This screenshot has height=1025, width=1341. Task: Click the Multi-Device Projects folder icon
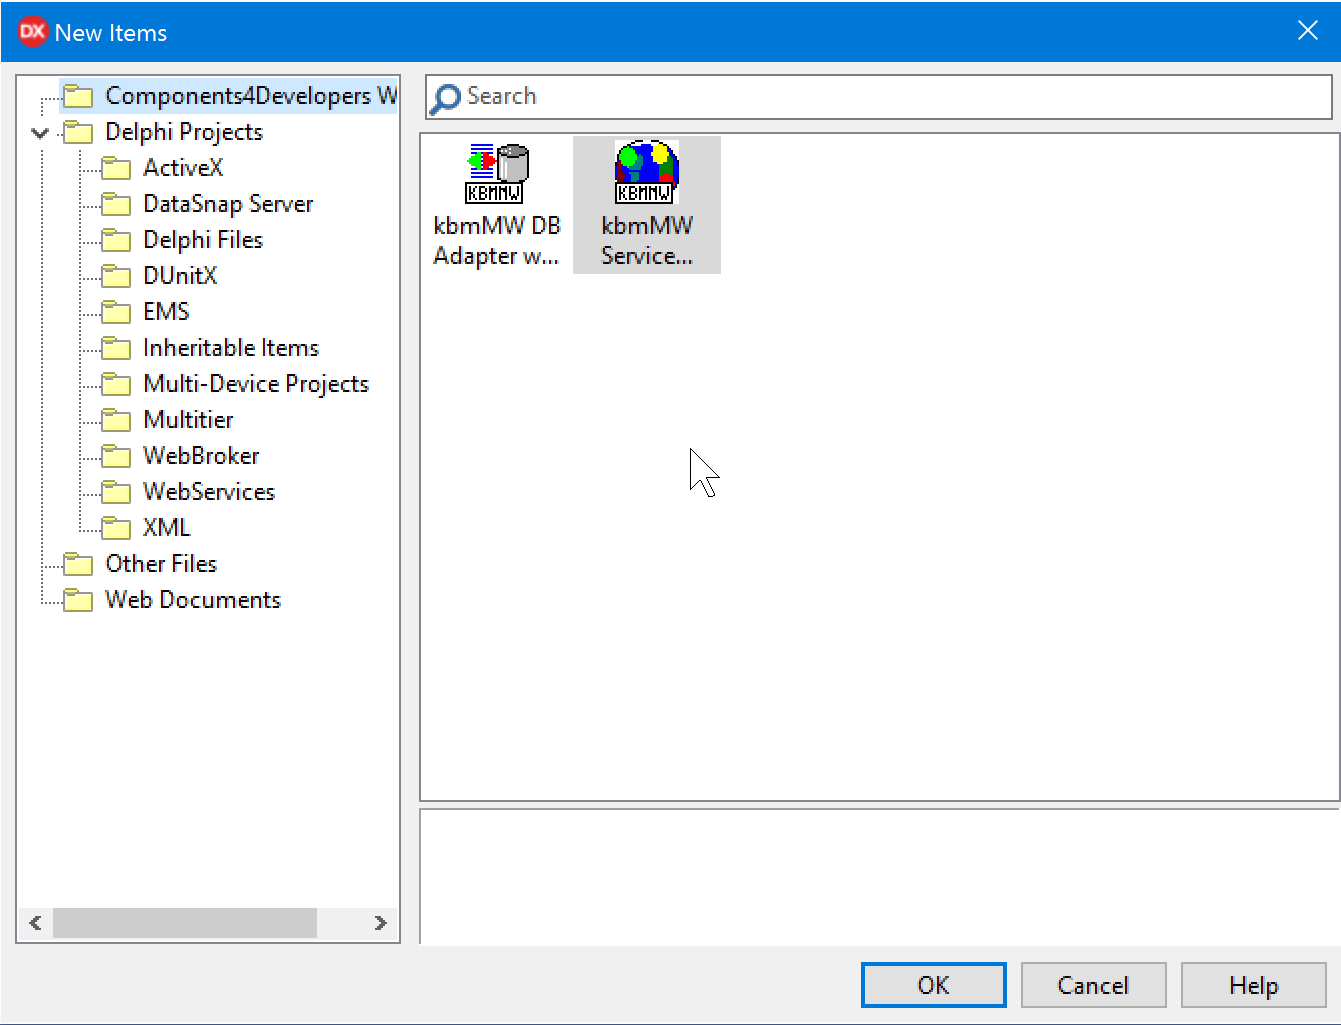(116, 384)
